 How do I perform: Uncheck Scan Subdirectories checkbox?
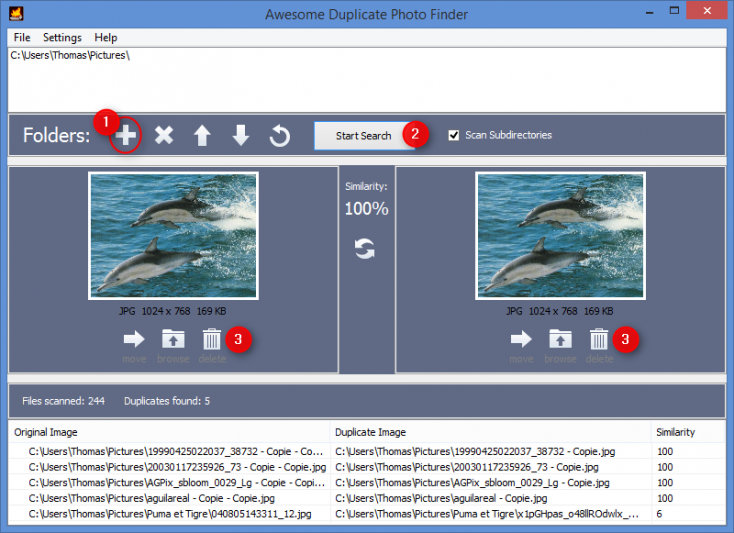pos(455,135)
